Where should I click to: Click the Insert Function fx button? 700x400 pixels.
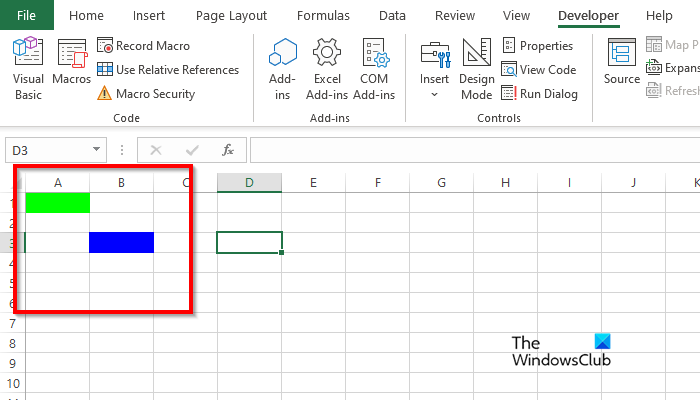click(228, 150)
